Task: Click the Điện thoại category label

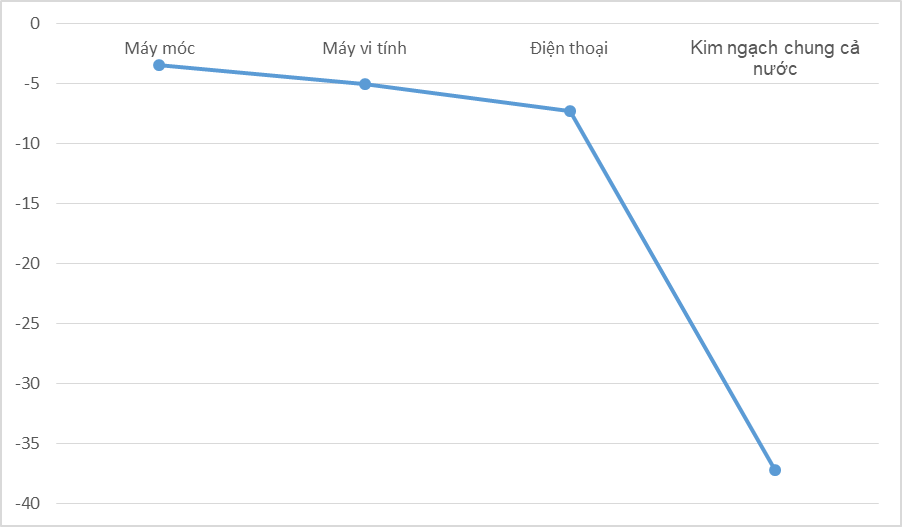Action: pyautogui.click(x=570, y=48)
